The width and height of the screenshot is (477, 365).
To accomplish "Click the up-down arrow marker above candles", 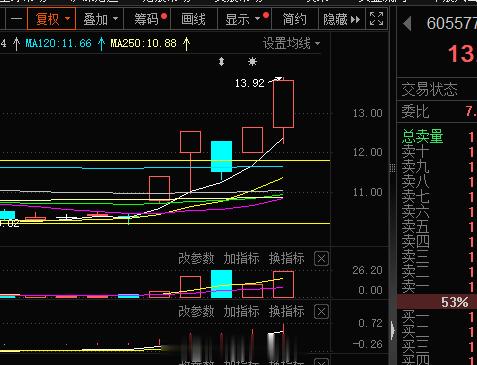I will [221, 62].
